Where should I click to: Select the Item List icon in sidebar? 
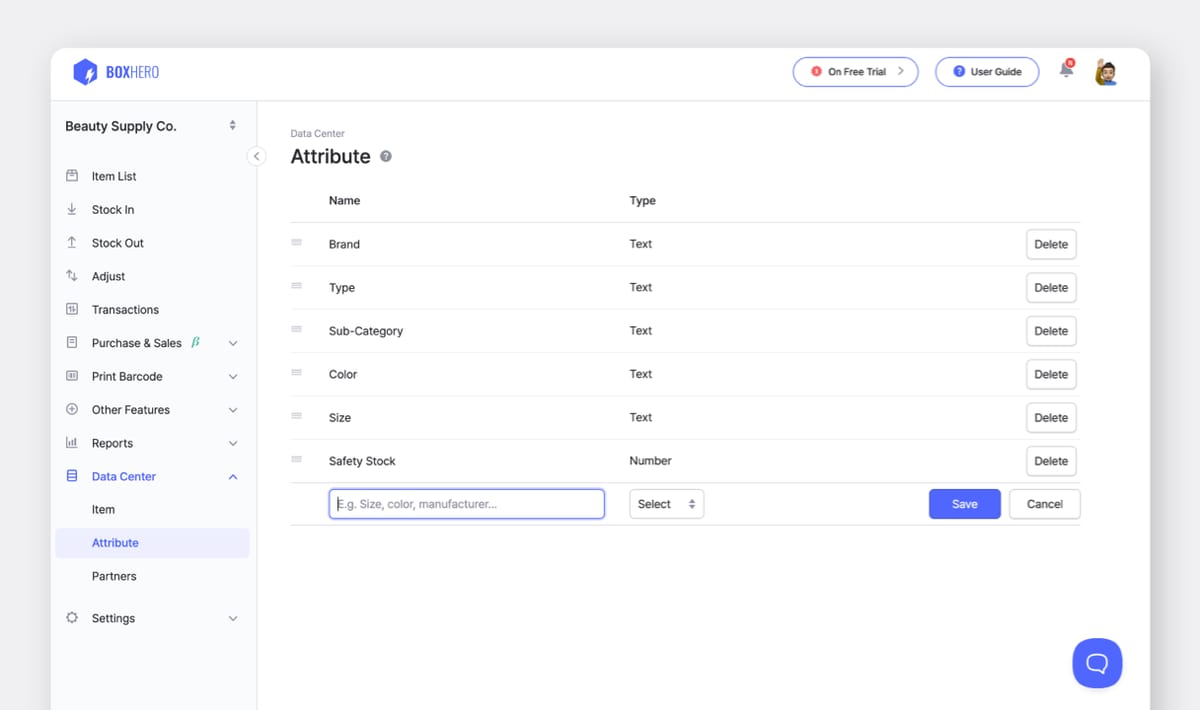click(x=71, y=175)
